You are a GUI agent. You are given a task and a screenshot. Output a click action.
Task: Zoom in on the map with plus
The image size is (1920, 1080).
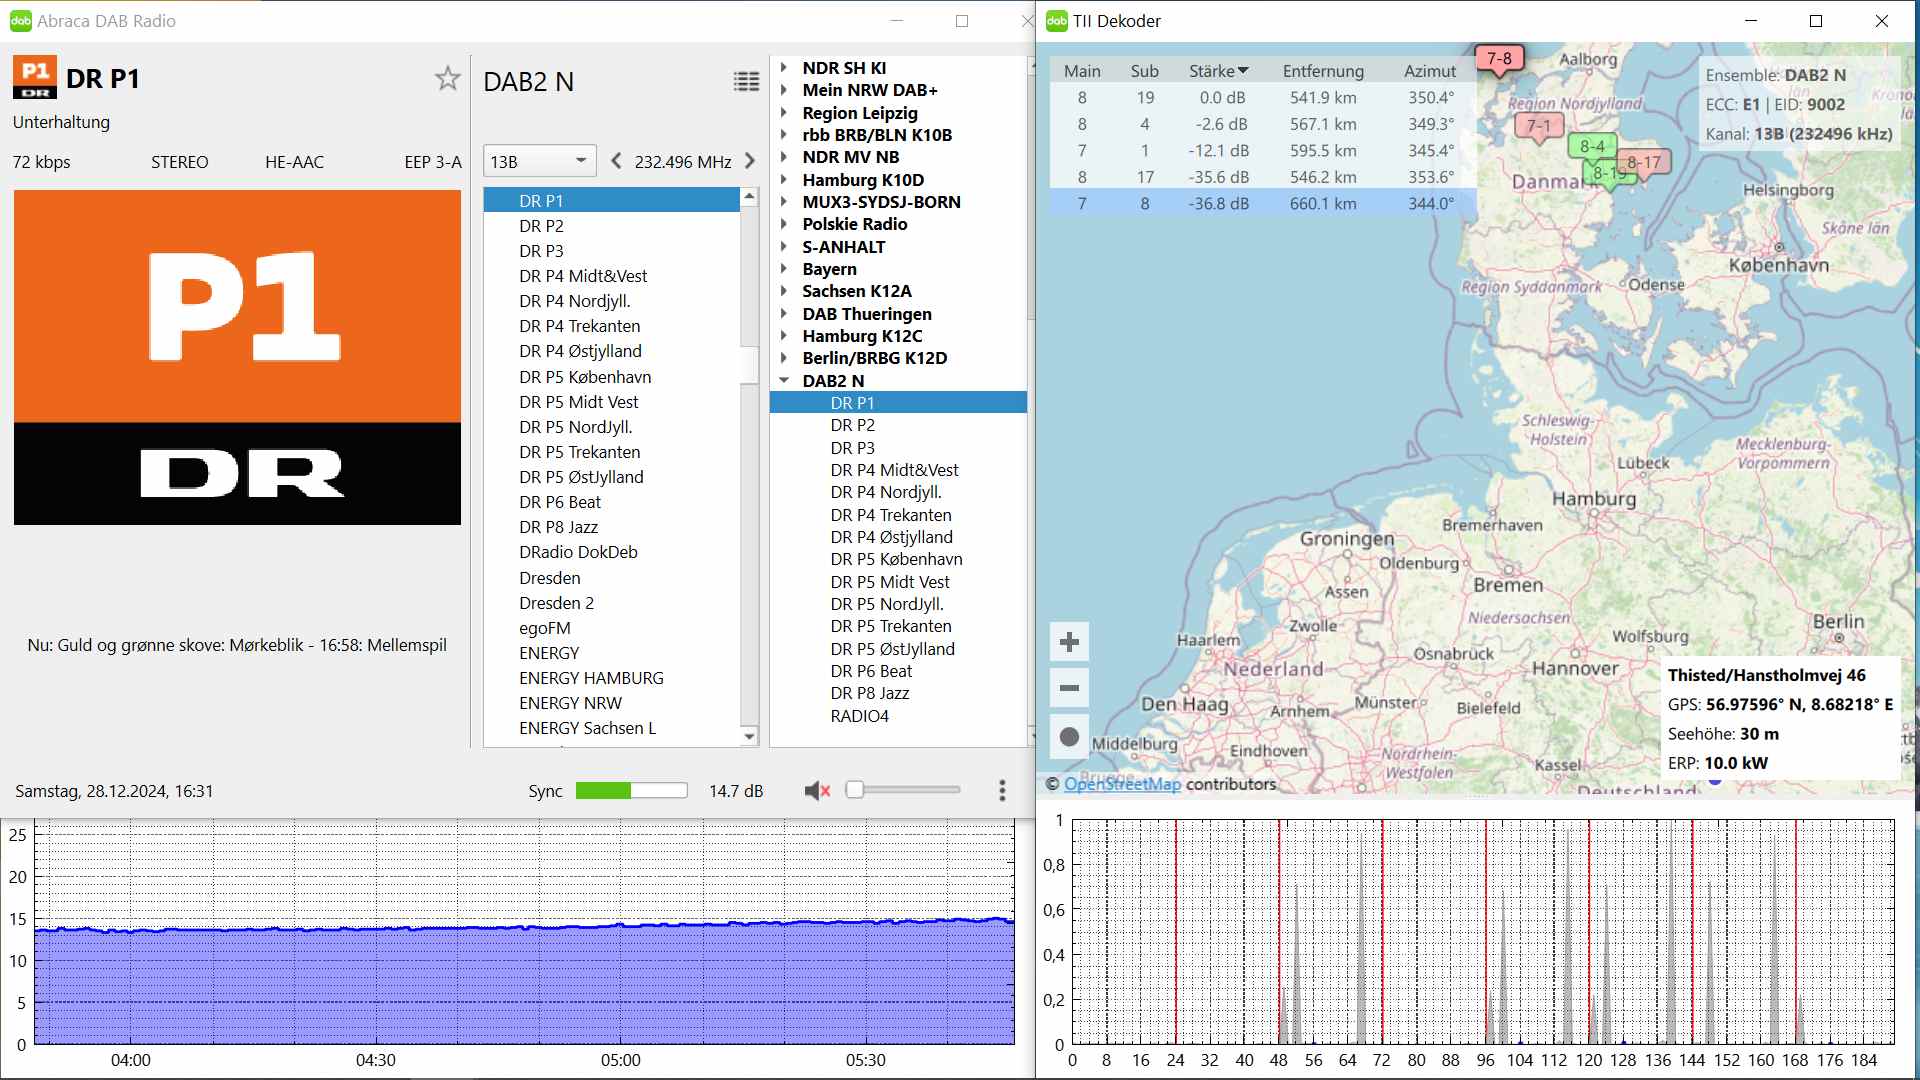1069,642
